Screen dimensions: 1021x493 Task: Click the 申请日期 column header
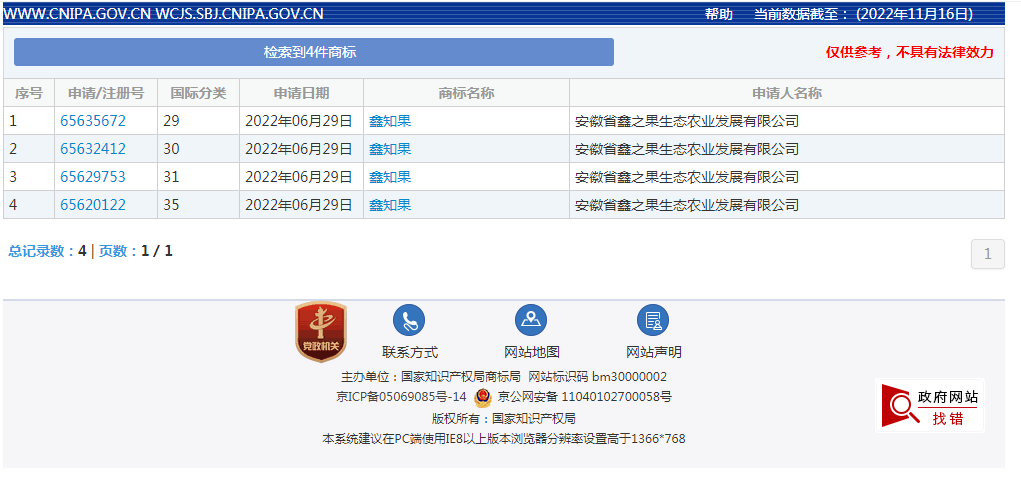coord(301,93)
